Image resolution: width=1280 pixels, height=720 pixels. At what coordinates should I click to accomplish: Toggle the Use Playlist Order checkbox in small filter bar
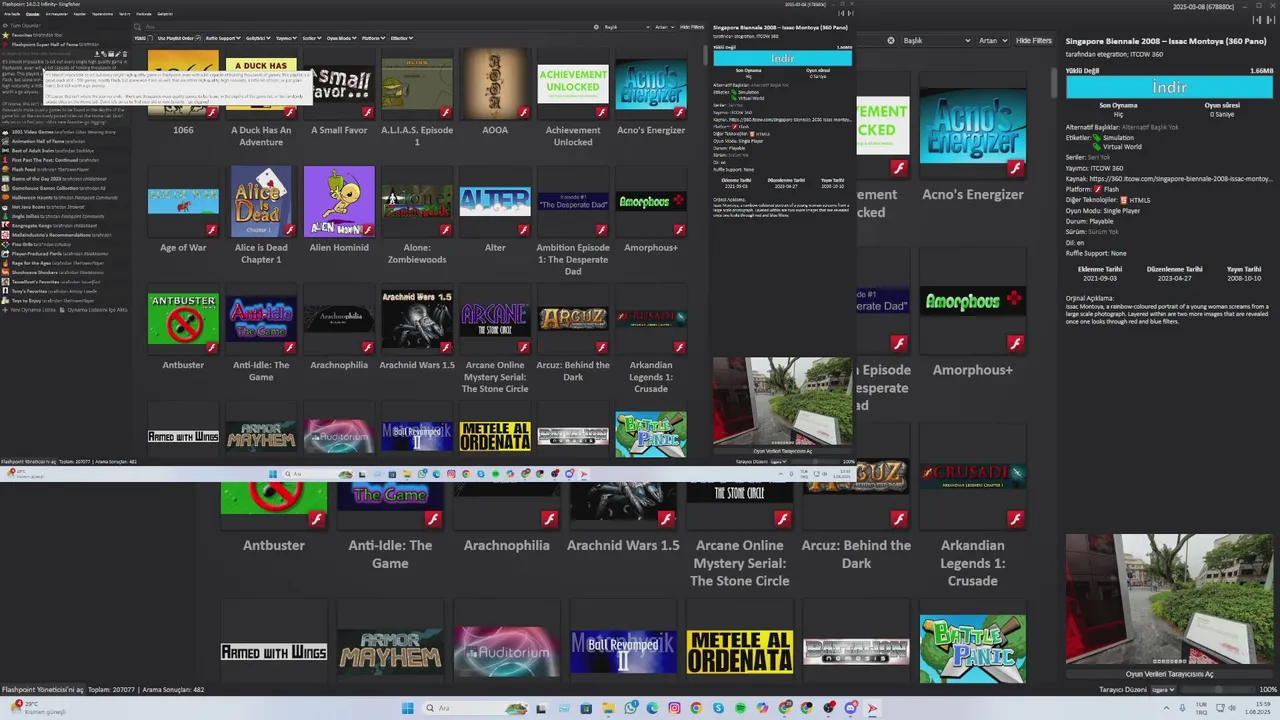pyautogui.click(x=199, y=38)
